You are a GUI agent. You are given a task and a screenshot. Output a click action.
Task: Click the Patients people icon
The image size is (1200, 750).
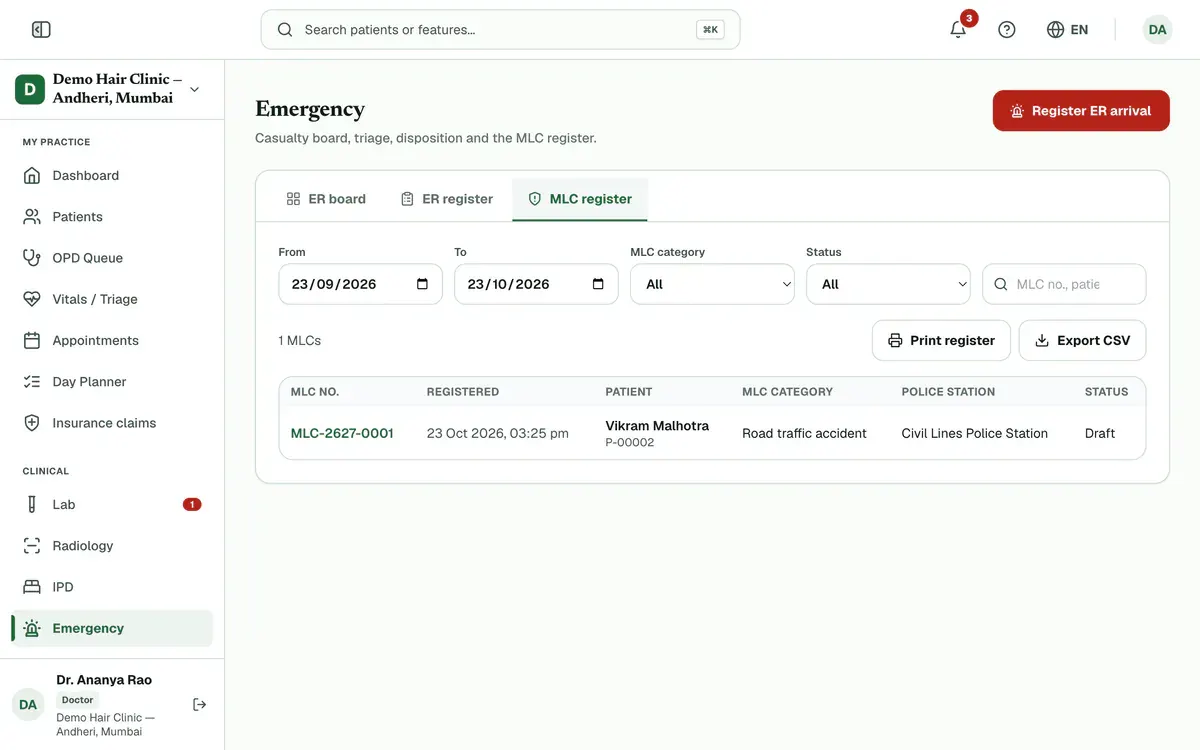[32, 216]
